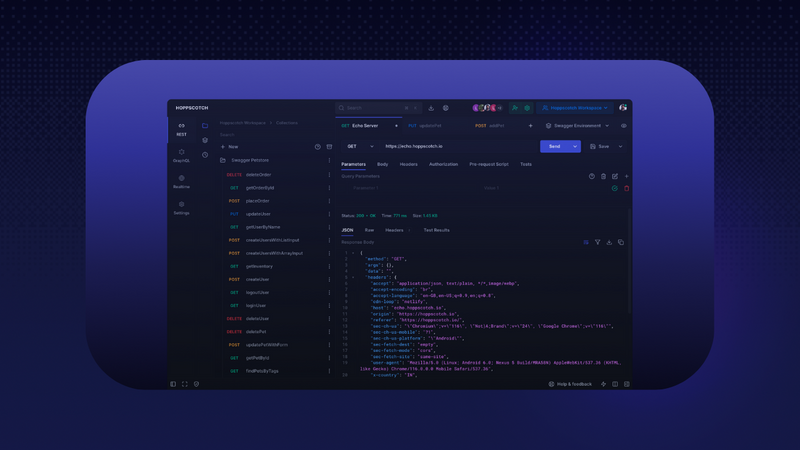Toggle right panel icon in footer
Image resolution: width=800 pixels, height=450 pixels.
627,384
